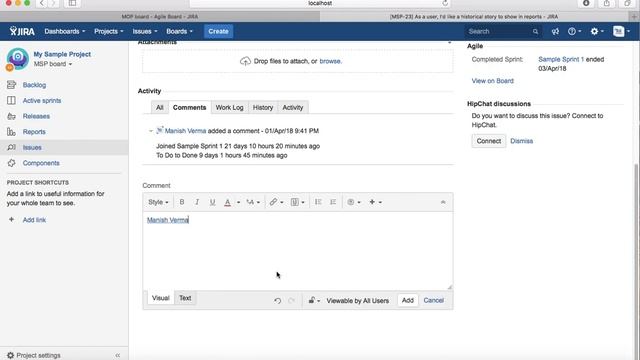Expand the MSP board dropdown
The height and width of the screenshot is (360, 640).
pos(53,64)
